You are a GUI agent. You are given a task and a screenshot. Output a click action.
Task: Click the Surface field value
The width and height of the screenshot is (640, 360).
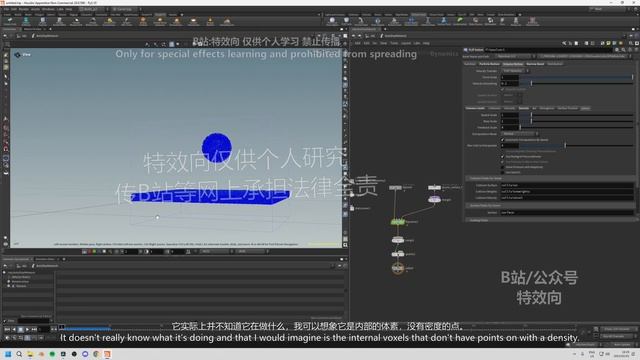(567, 213)
